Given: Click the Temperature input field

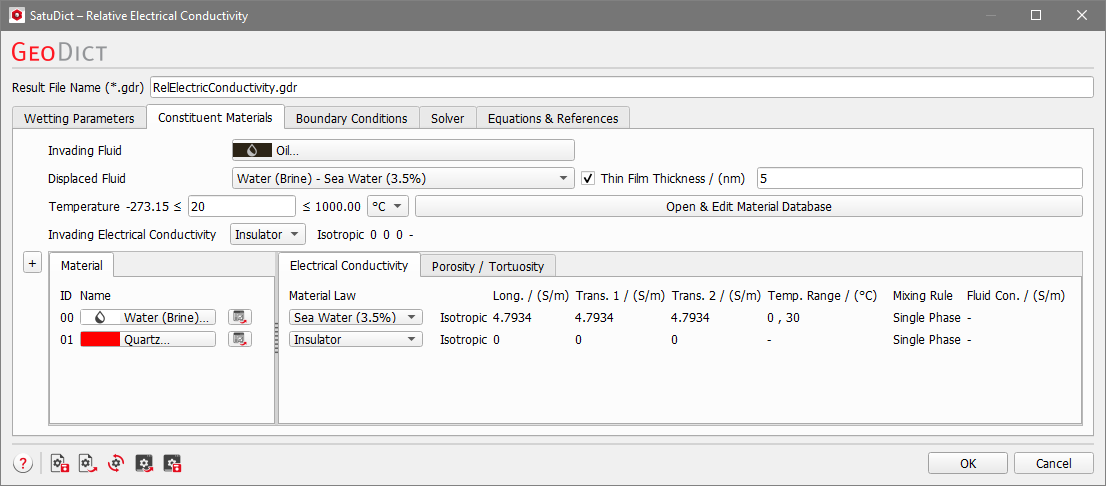Looking at the screenshot, I should click(242, 206).
